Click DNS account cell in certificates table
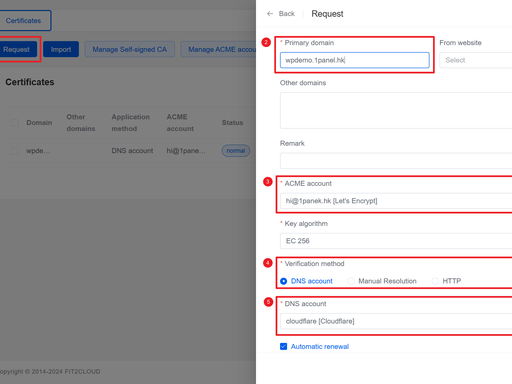The width and height of the screenshot is (512, 384). click(x=132, y=151)
